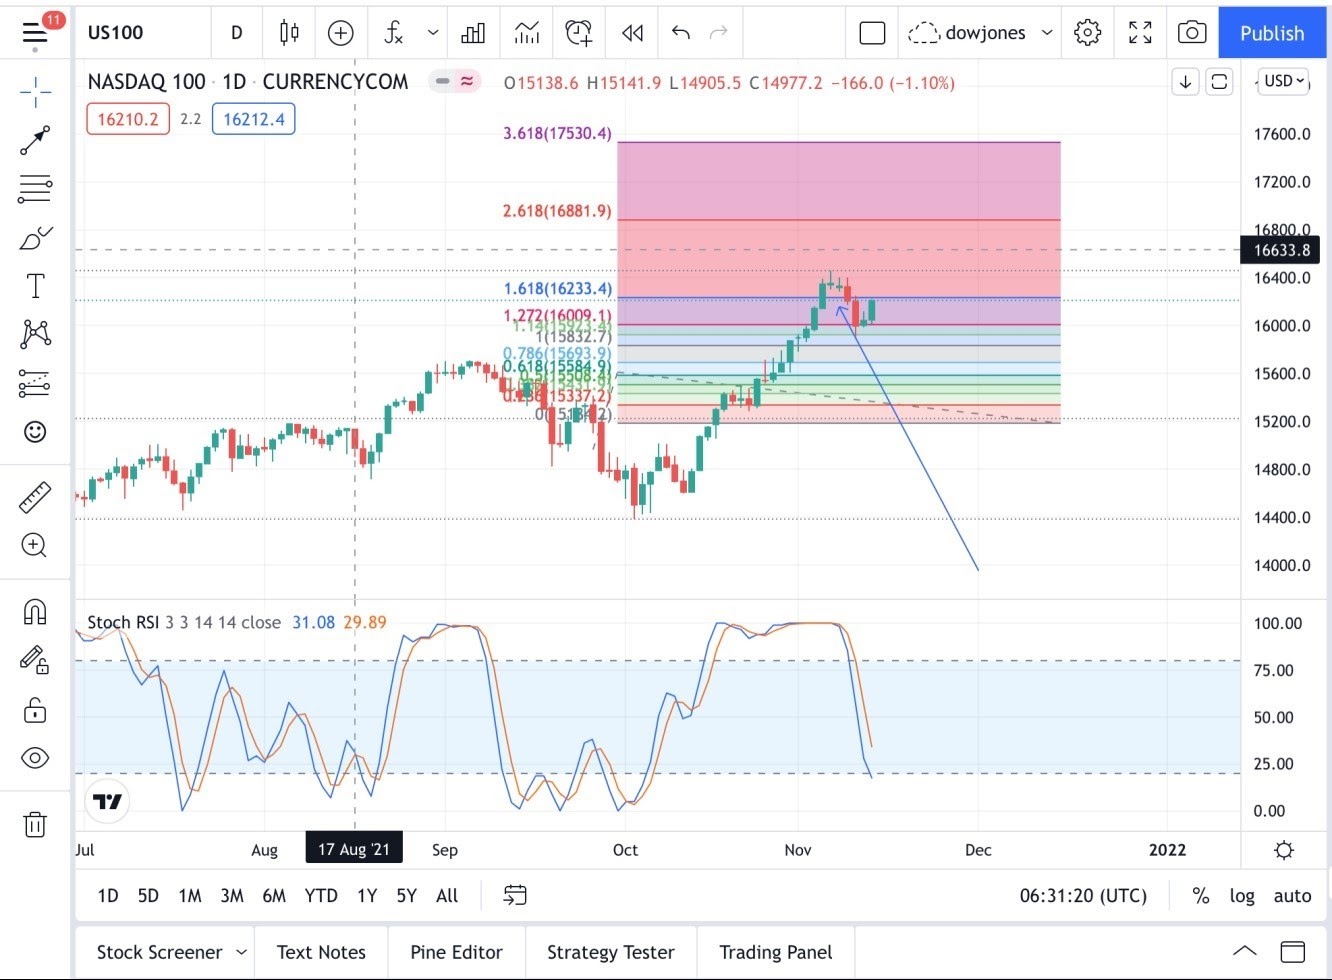Open the USD currency dropdown
This screenshot has width=1332, height=980.
point(1285,81)
